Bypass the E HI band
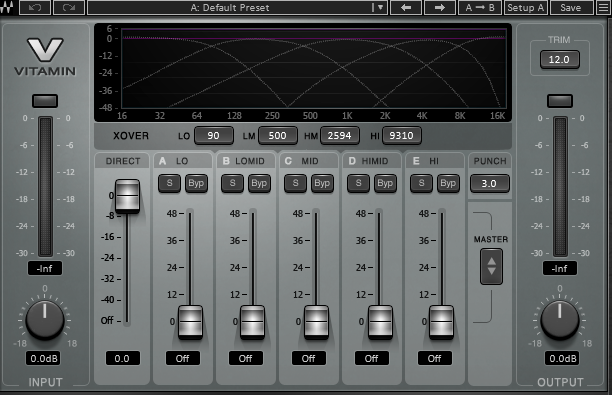 [x=448, y=183]
